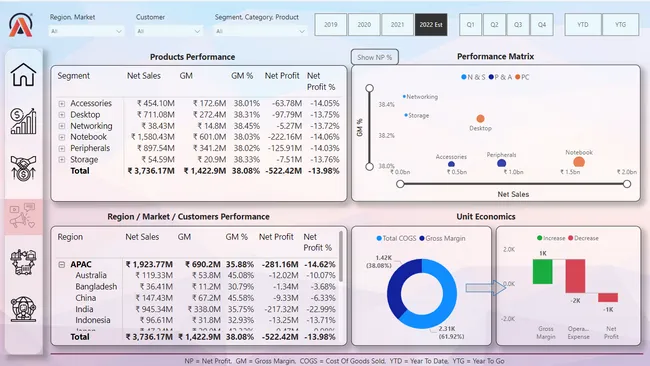650x366 pixels.
Task: Click the Accessories bubble in Performance Matrix
Action: (451, 164)
